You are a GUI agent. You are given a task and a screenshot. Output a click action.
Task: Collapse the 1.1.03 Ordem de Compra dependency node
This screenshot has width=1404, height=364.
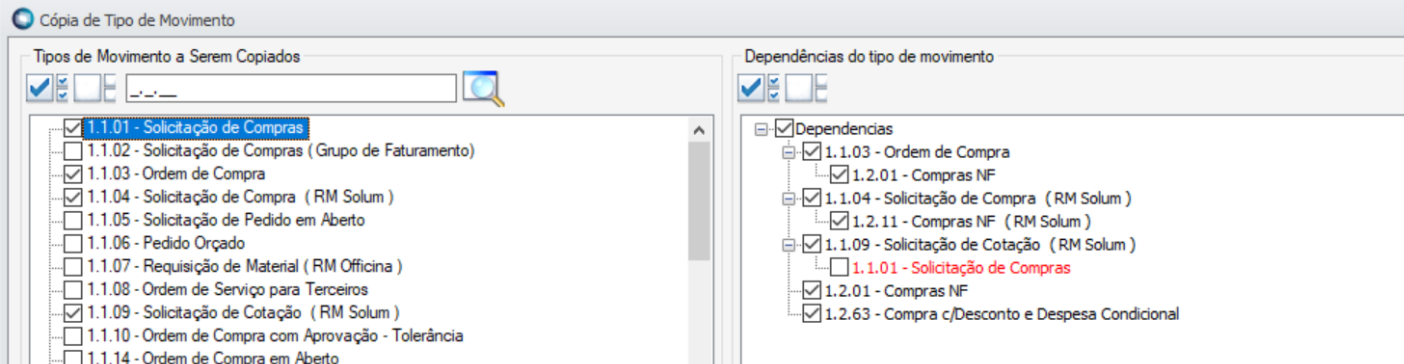[x=787, y=152]
